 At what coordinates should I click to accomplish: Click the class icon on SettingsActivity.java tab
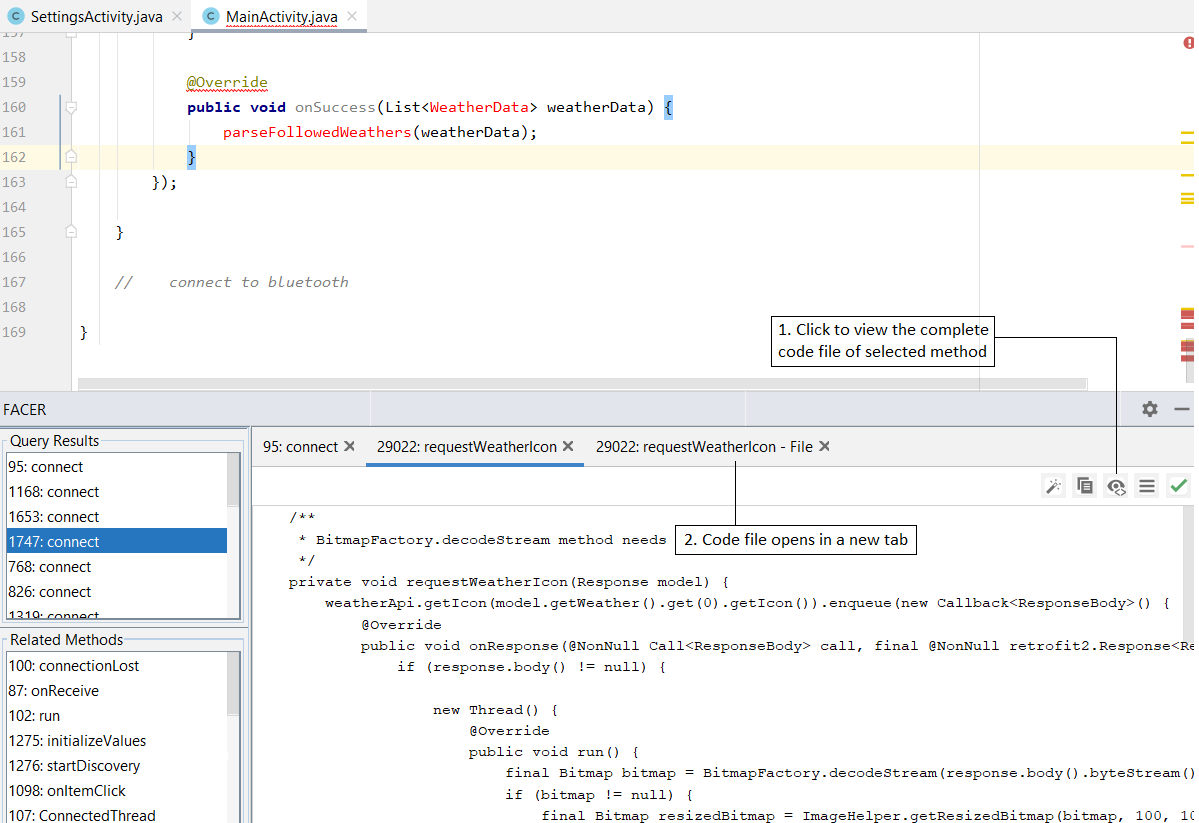[x=15, y=16]
